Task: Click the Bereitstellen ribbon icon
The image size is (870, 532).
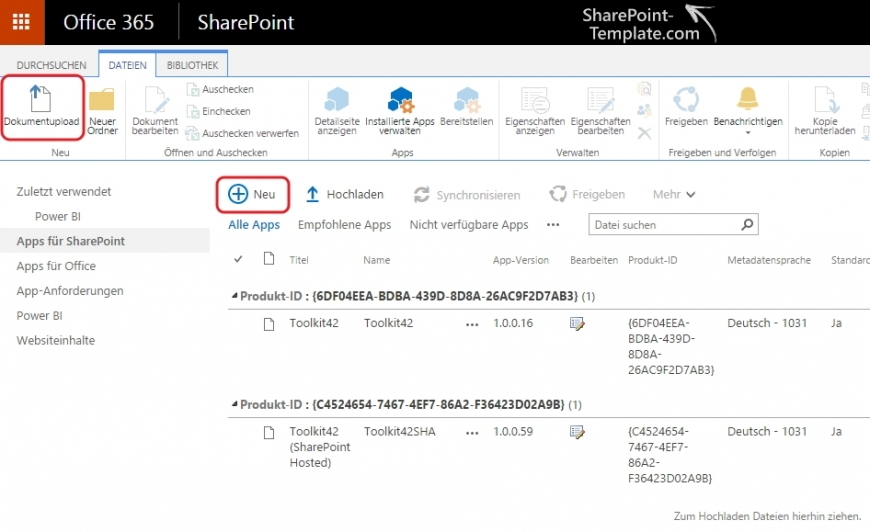Action: tap(467, 107)
